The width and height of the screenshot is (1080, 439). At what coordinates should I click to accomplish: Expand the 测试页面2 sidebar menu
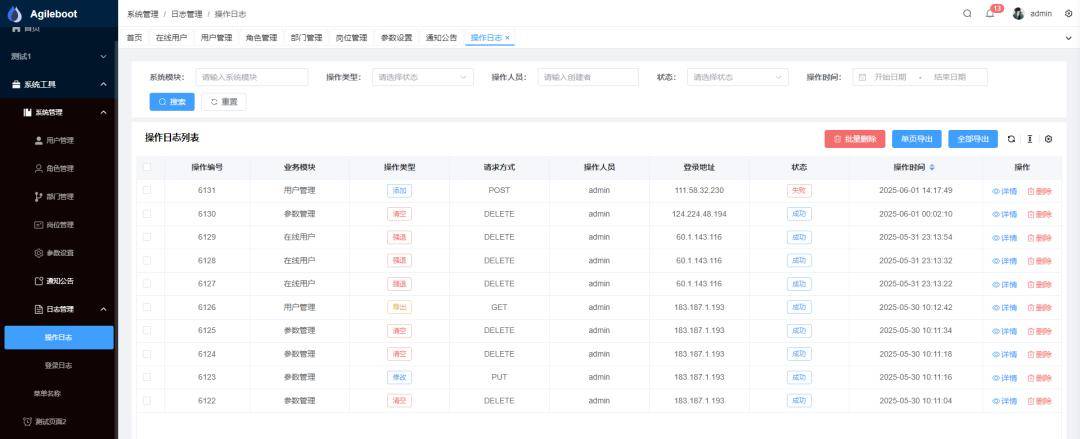pos(59,421)
